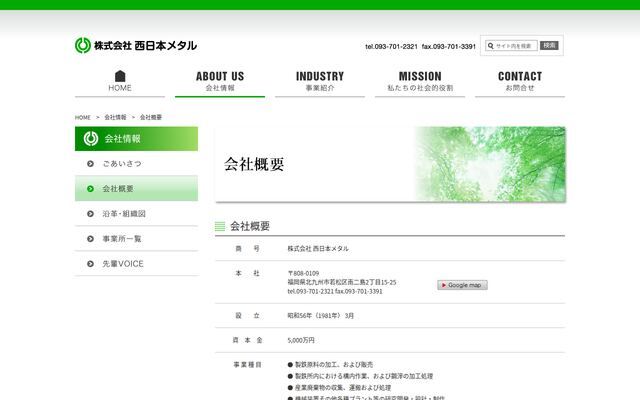Image resolution: width=640 pixels, height=400 pixels.
Task: Click the 株式会社 西日本メタル company name logo text
Action: (145, 45)
